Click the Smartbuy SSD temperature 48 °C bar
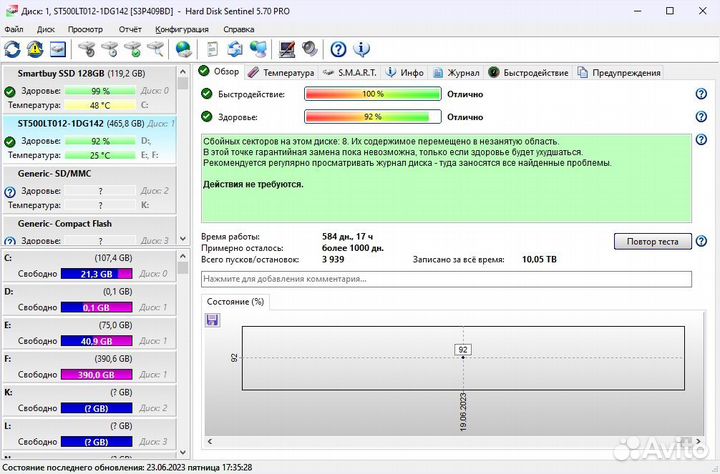 pos(100,105)
